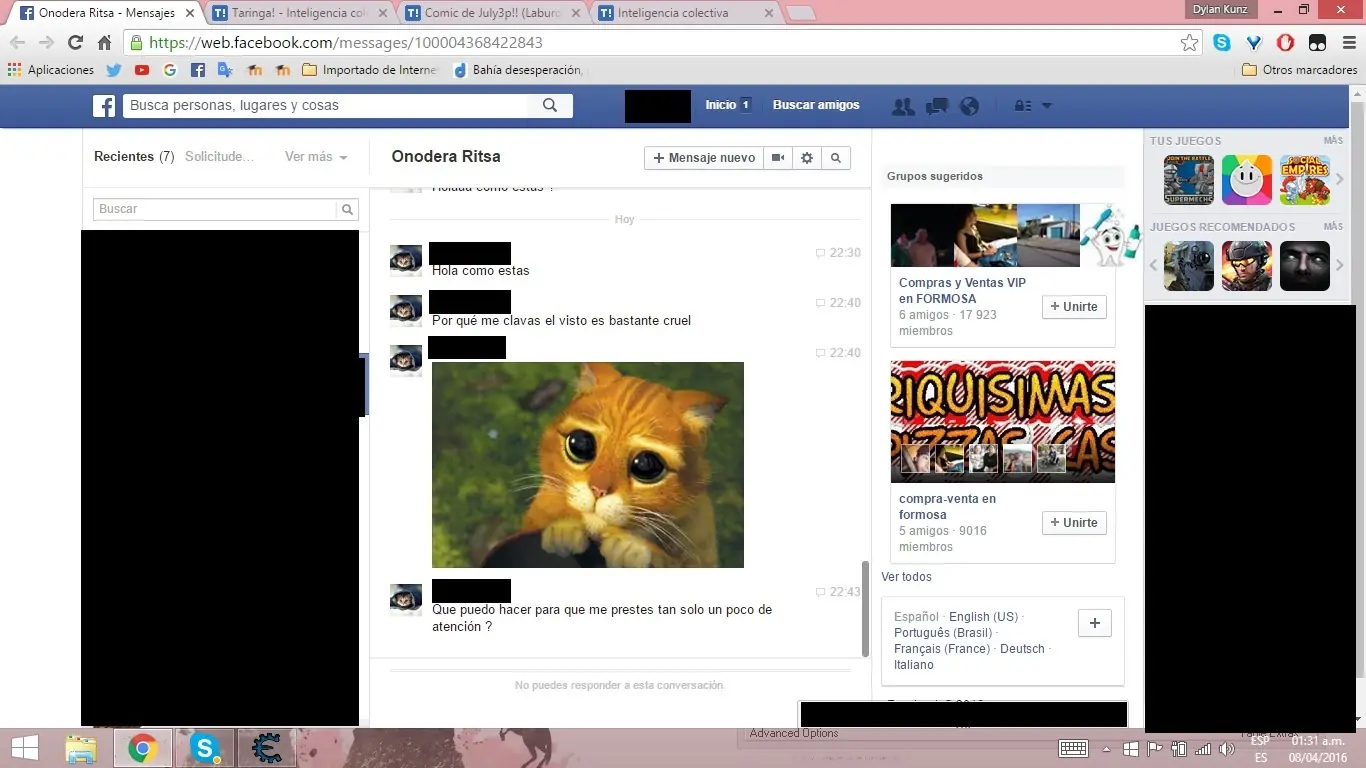Open the Twitter bookmark
This screenshot has height=768, width=1366.
click(113, 70)
